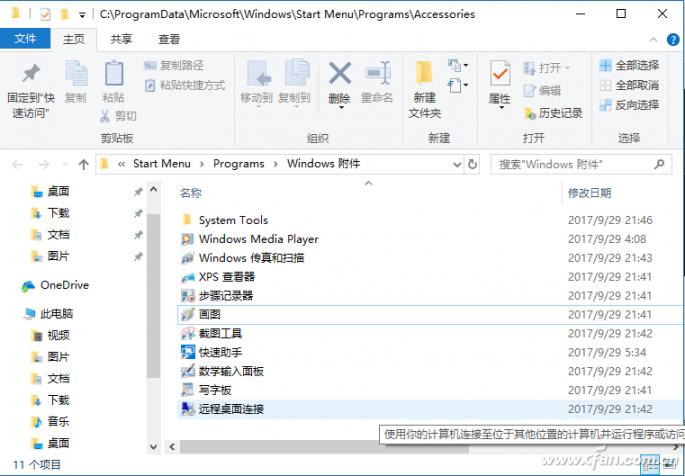Select the 快速助手 shortcut icon
Screen dimensions: 685x476
187,352
